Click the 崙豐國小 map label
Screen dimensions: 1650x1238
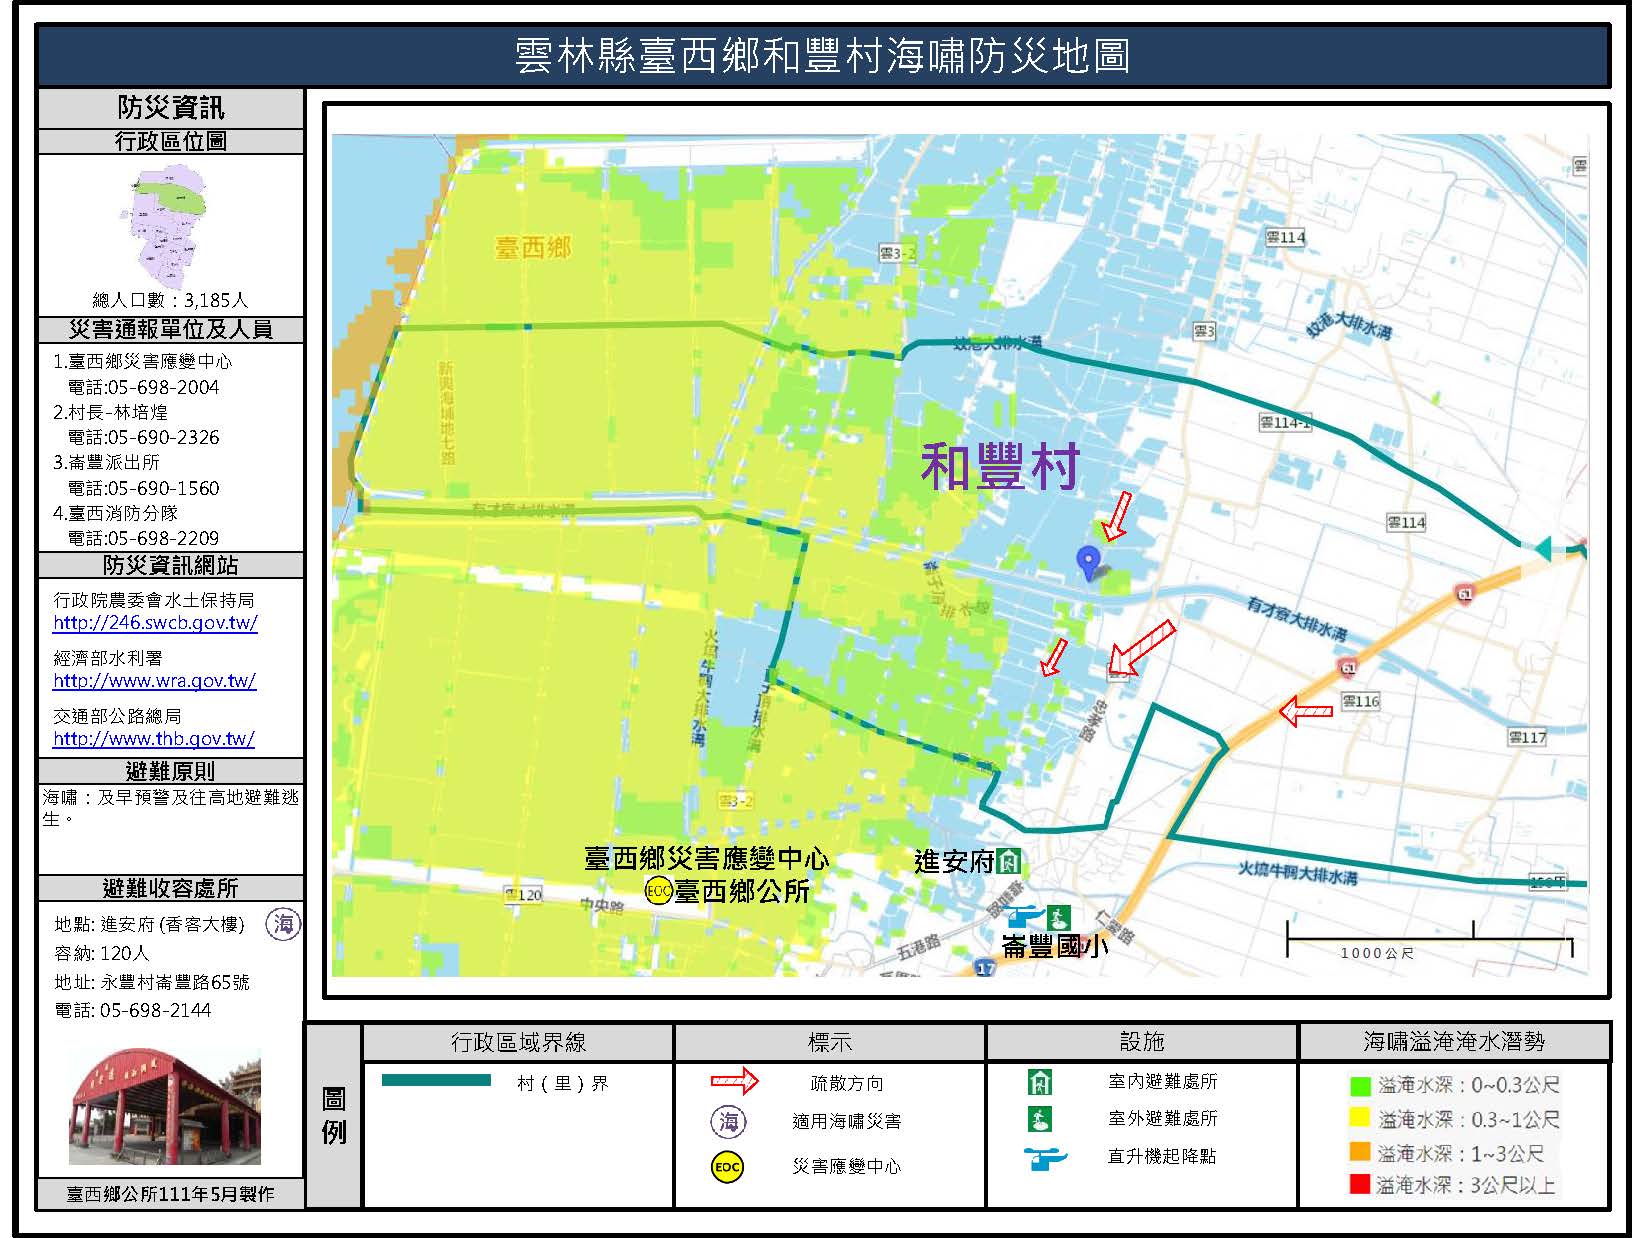point(1055,945)
